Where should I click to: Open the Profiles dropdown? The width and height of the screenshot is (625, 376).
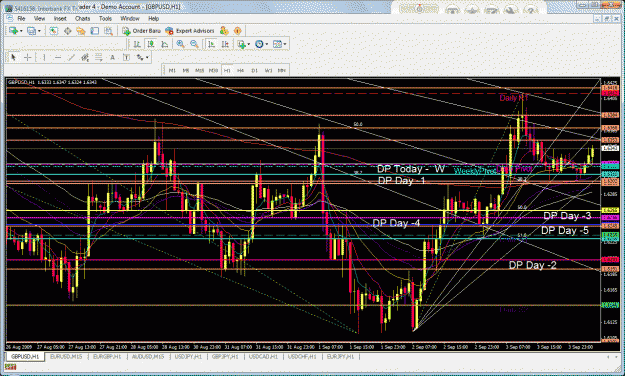(x=33, y=31)
